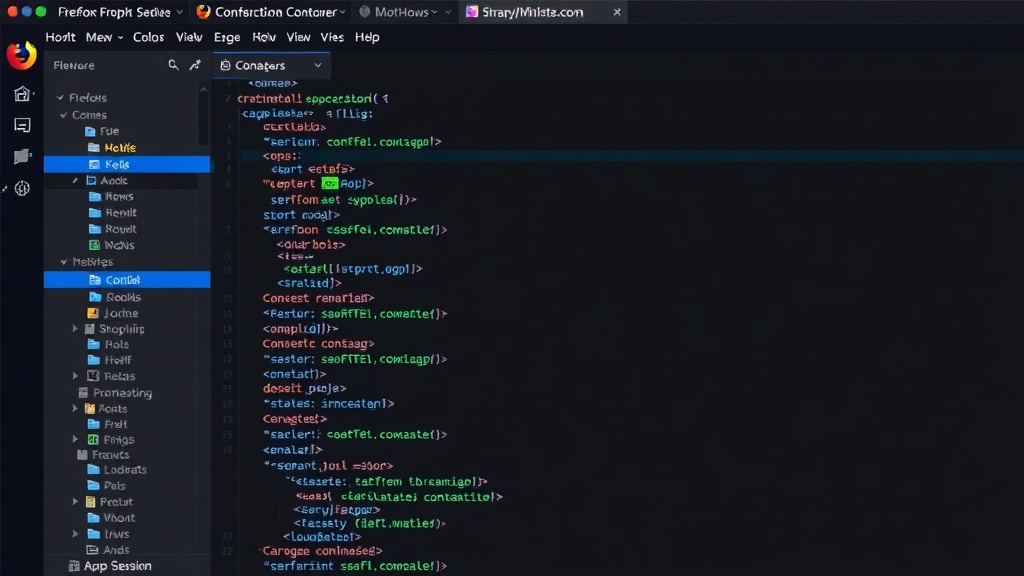Click the Firefox icon on Confarction Contaner tab
The width and height of the screenshot is (1024, 576).
pos(204,12)
